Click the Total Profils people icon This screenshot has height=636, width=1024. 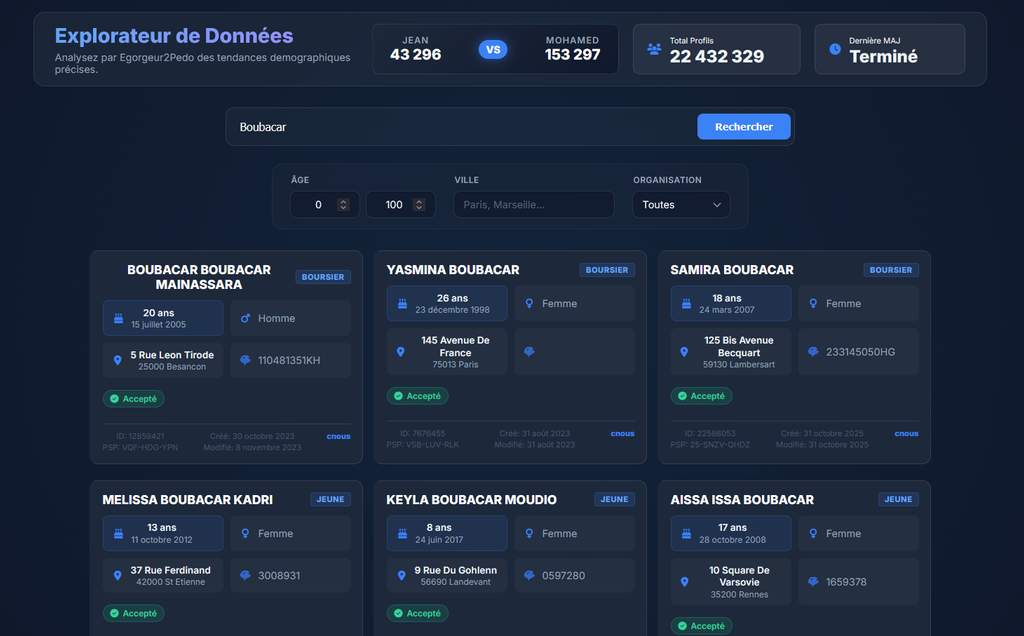pos(654,49)
